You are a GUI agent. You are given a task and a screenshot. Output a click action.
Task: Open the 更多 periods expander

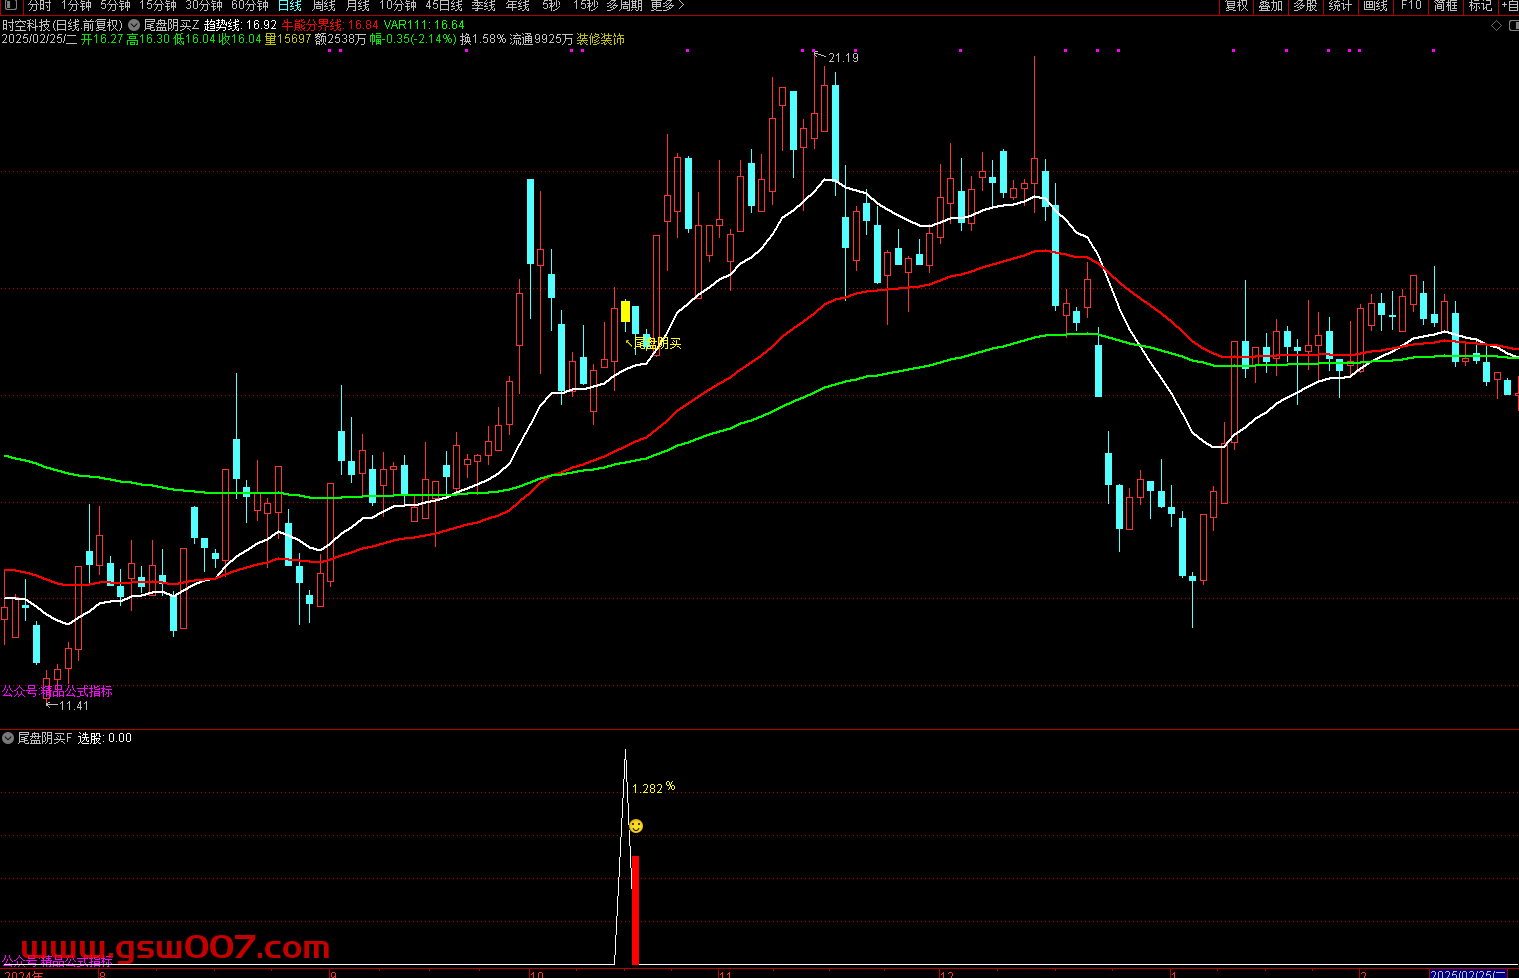[x=667, y=6]
